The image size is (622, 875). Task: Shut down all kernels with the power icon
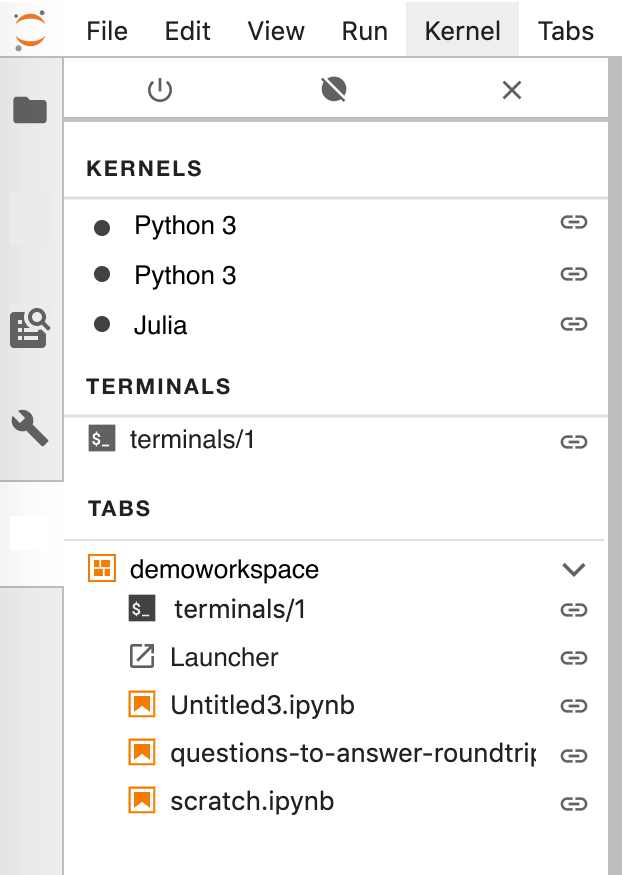point(161,89)
